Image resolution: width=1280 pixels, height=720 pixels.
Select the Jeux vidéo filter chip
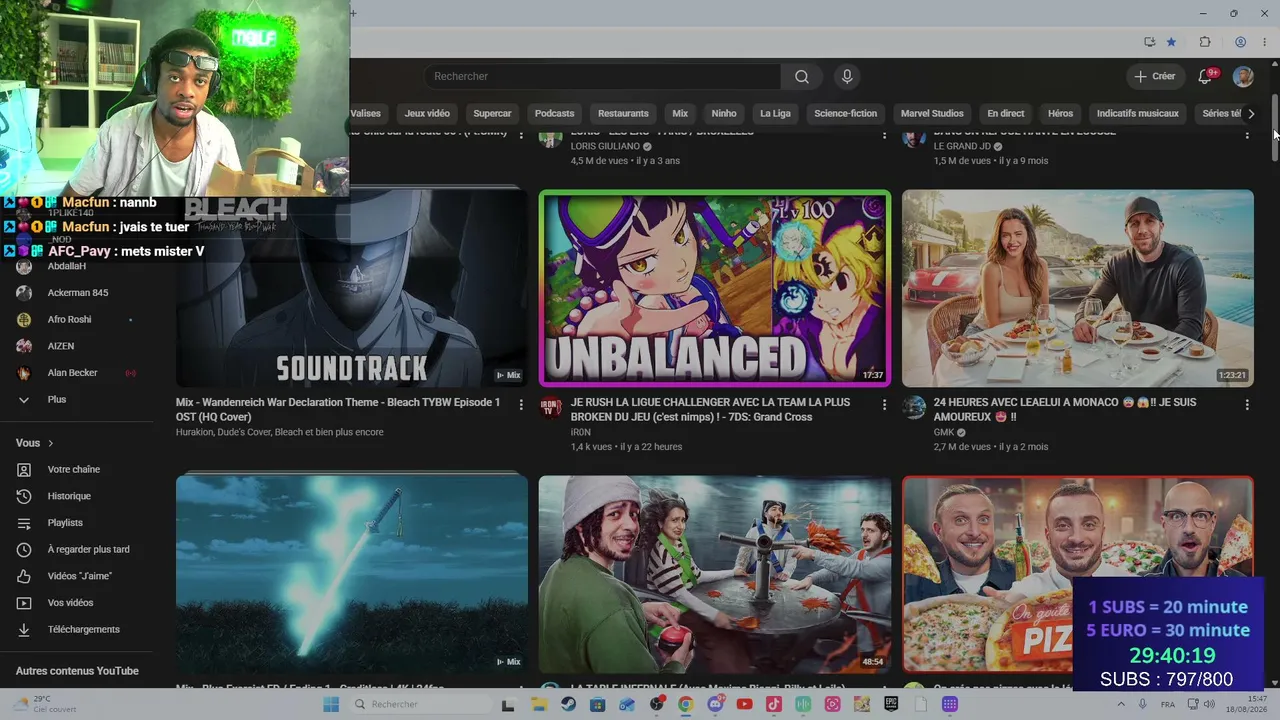(427, 114)
